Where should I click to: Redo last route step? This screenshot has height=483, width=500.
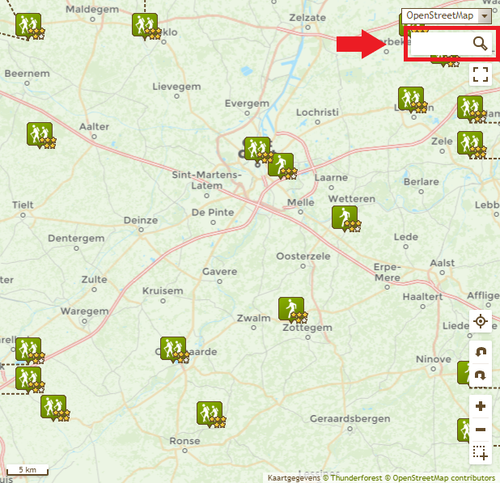pyautogui.click(x=480, y=375)
